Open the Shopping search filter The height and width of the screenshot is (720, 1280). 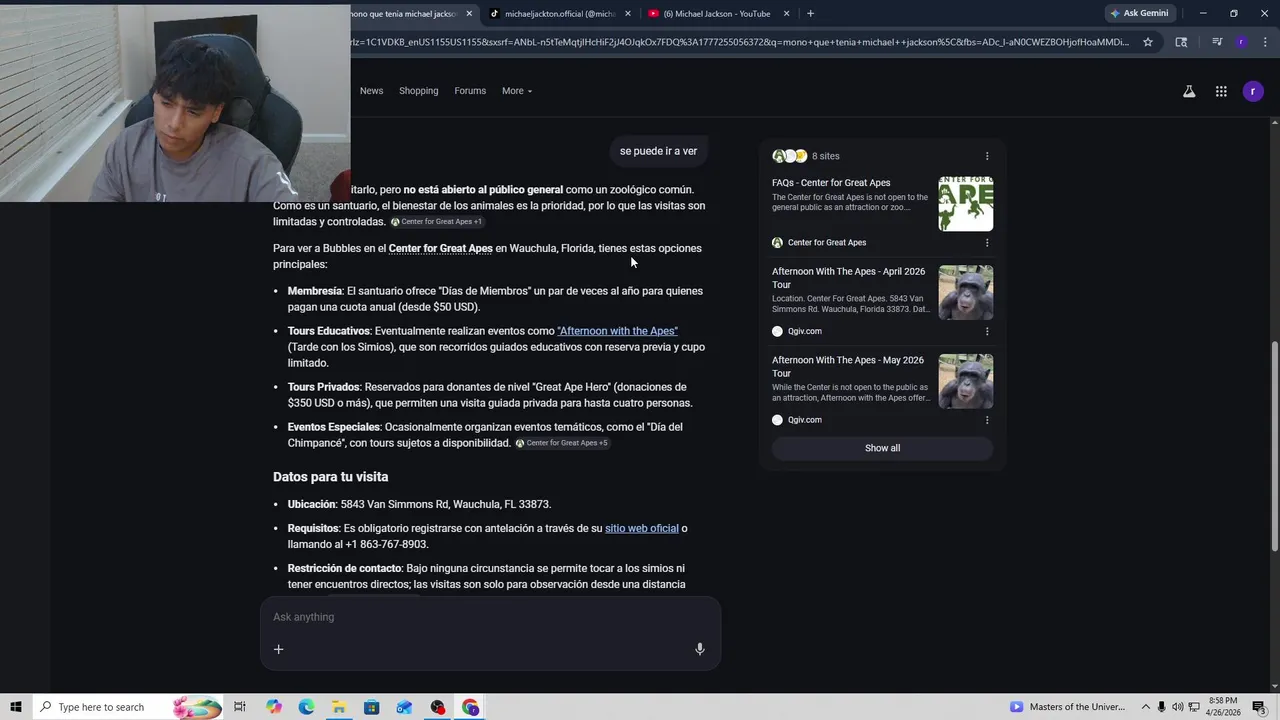(418, 91)
